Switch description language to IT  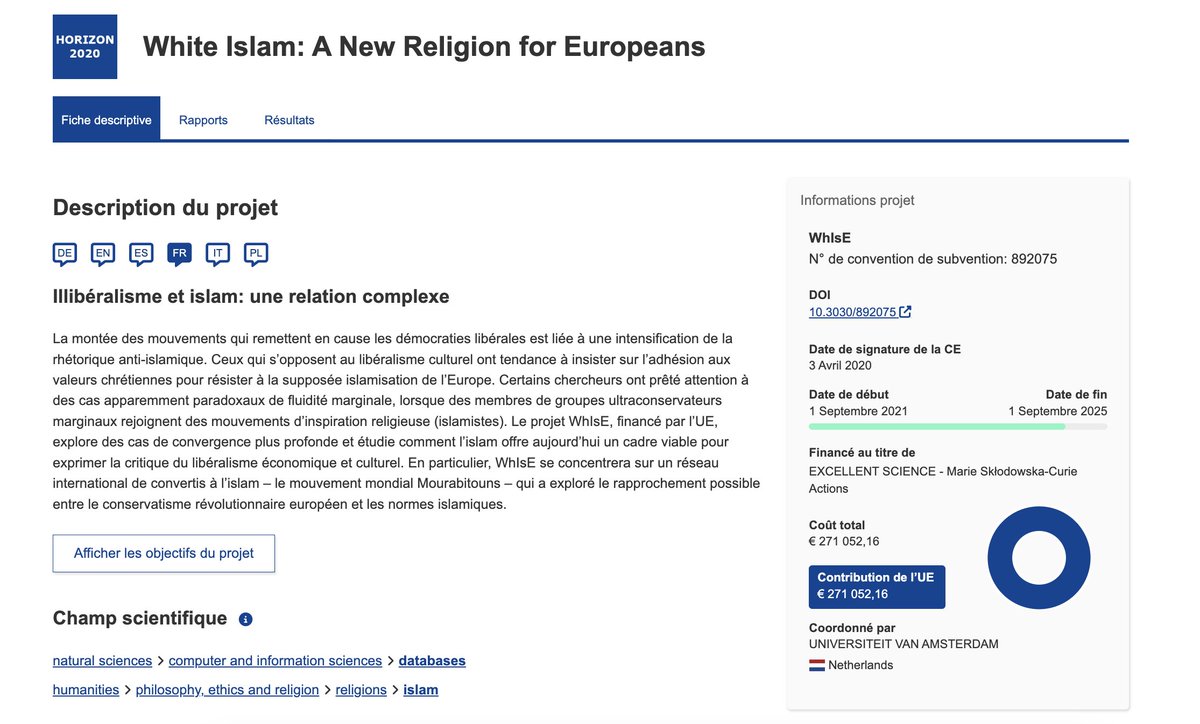[x=218, y=254]
